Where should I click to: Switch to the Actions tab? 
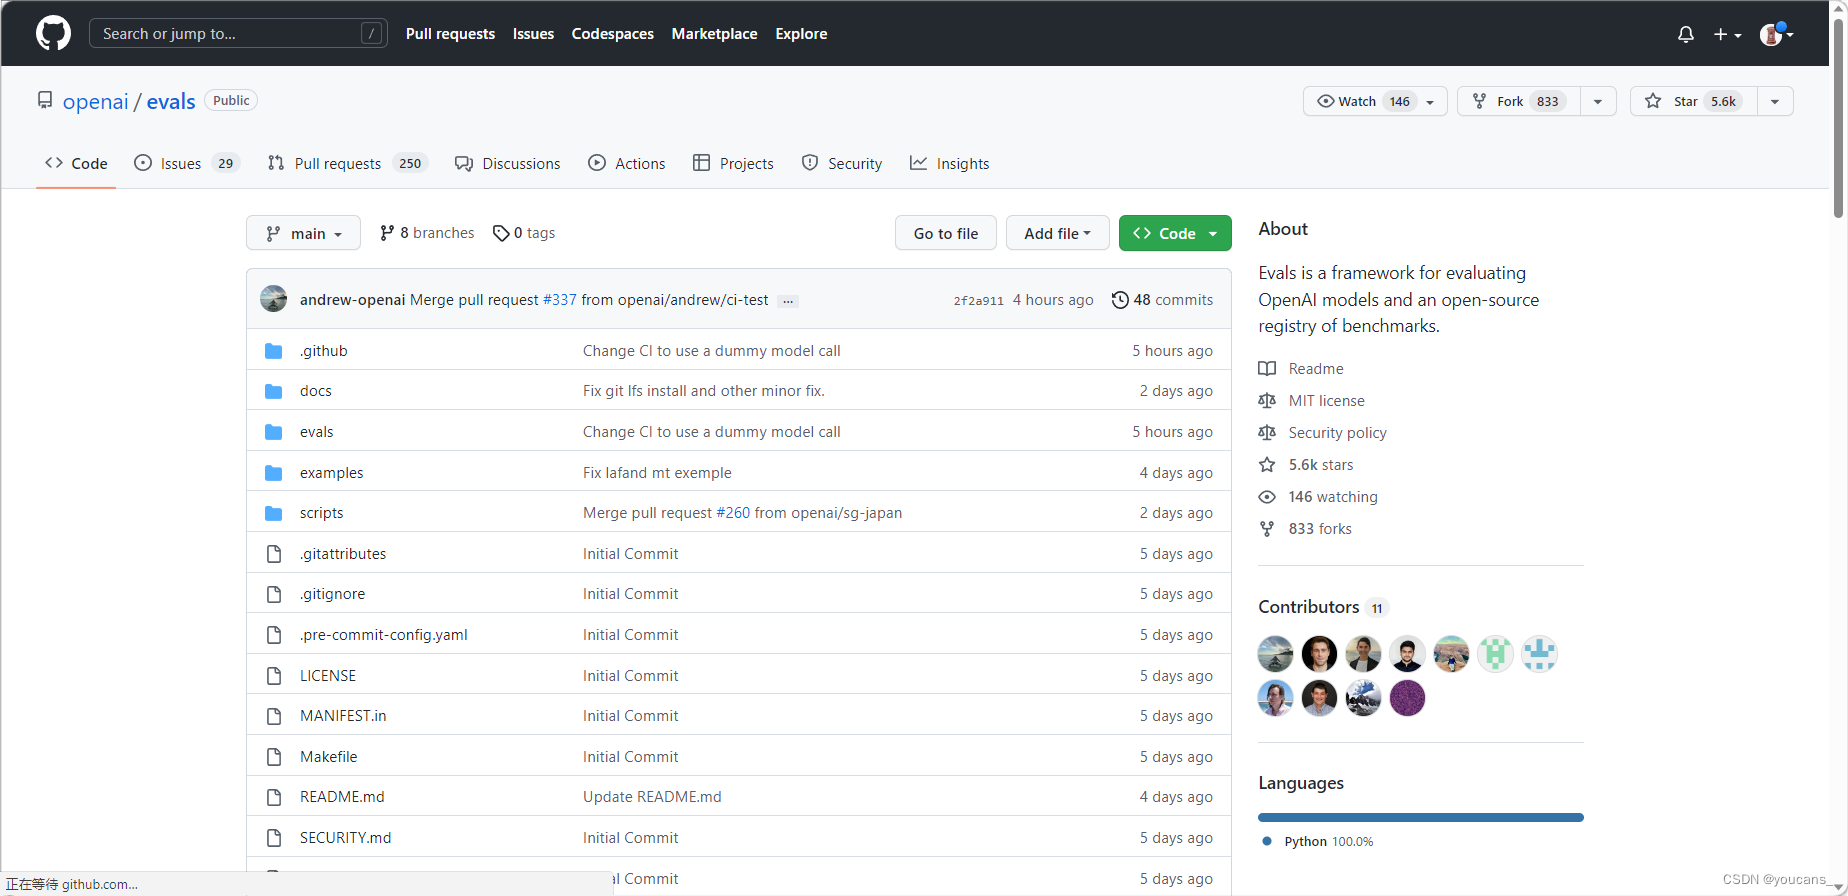click(x=627, y=163)
